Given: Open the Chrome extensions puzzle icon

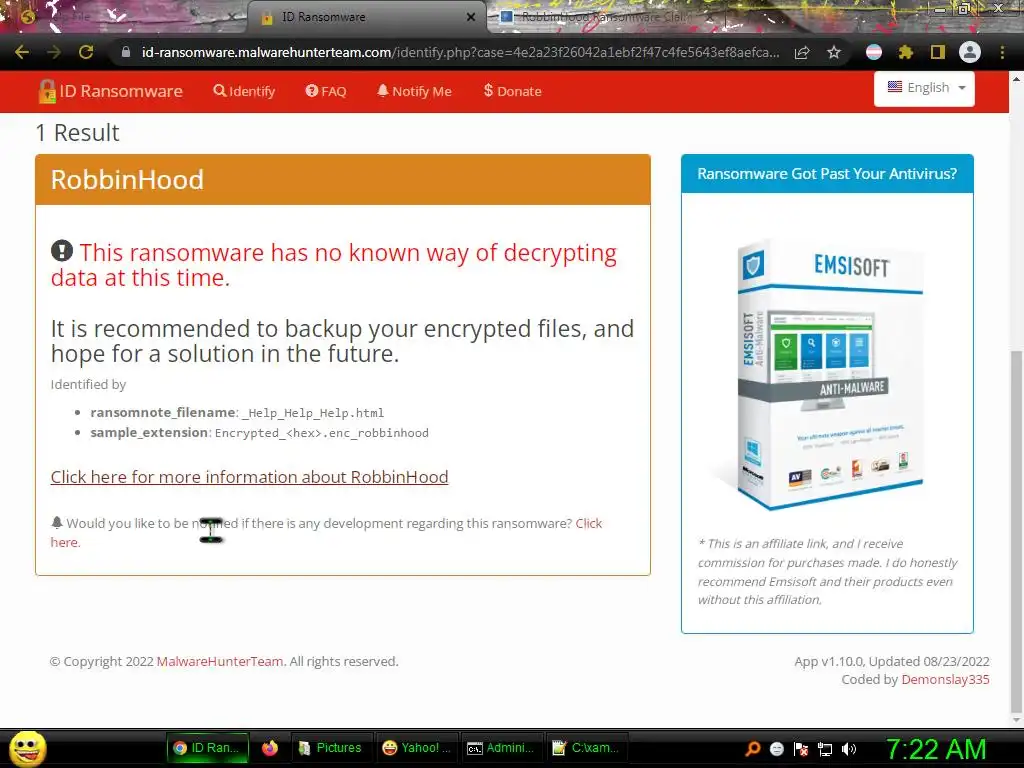Looking at the screenshot, I should coord(906,52).
